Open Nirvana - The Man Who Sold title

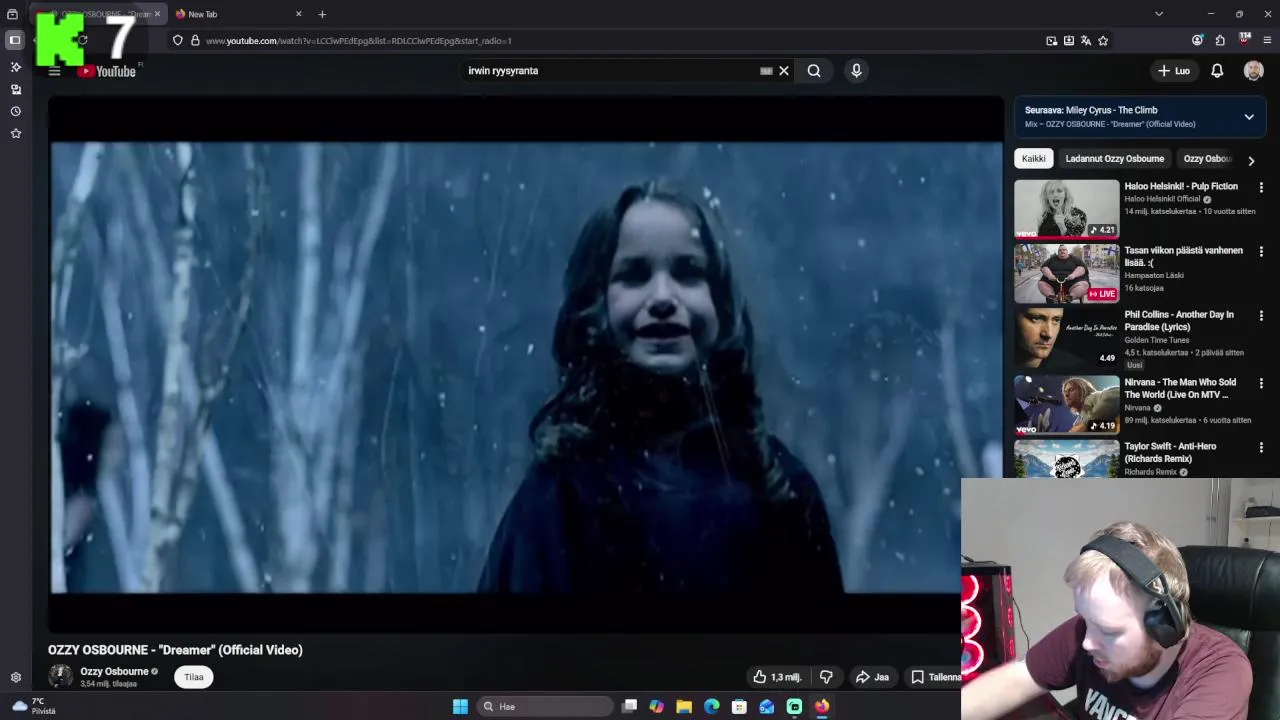tap(1180, 388)
